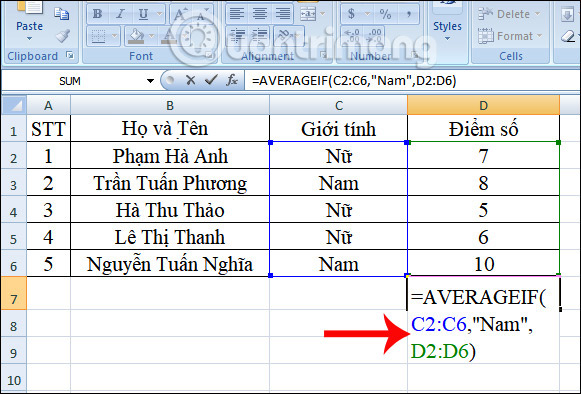Click inside the formula bar text

[x=354, y=80]
